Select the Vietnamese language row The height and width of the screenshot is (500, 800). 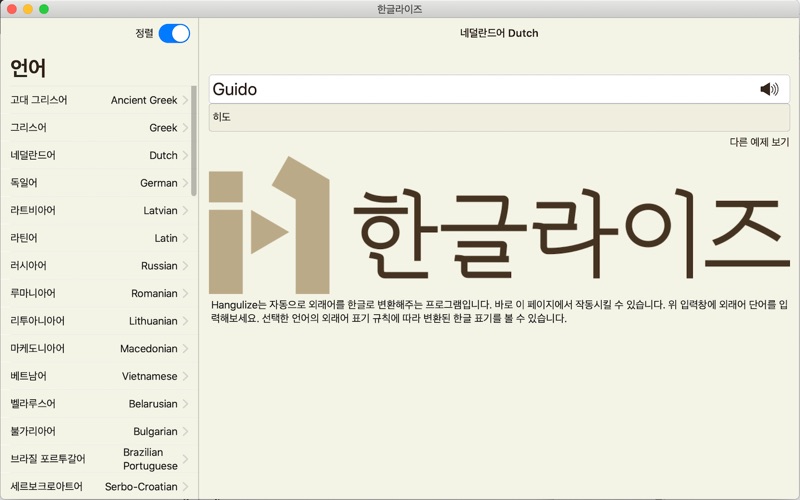pyautogui.click(x=99, y=376)
